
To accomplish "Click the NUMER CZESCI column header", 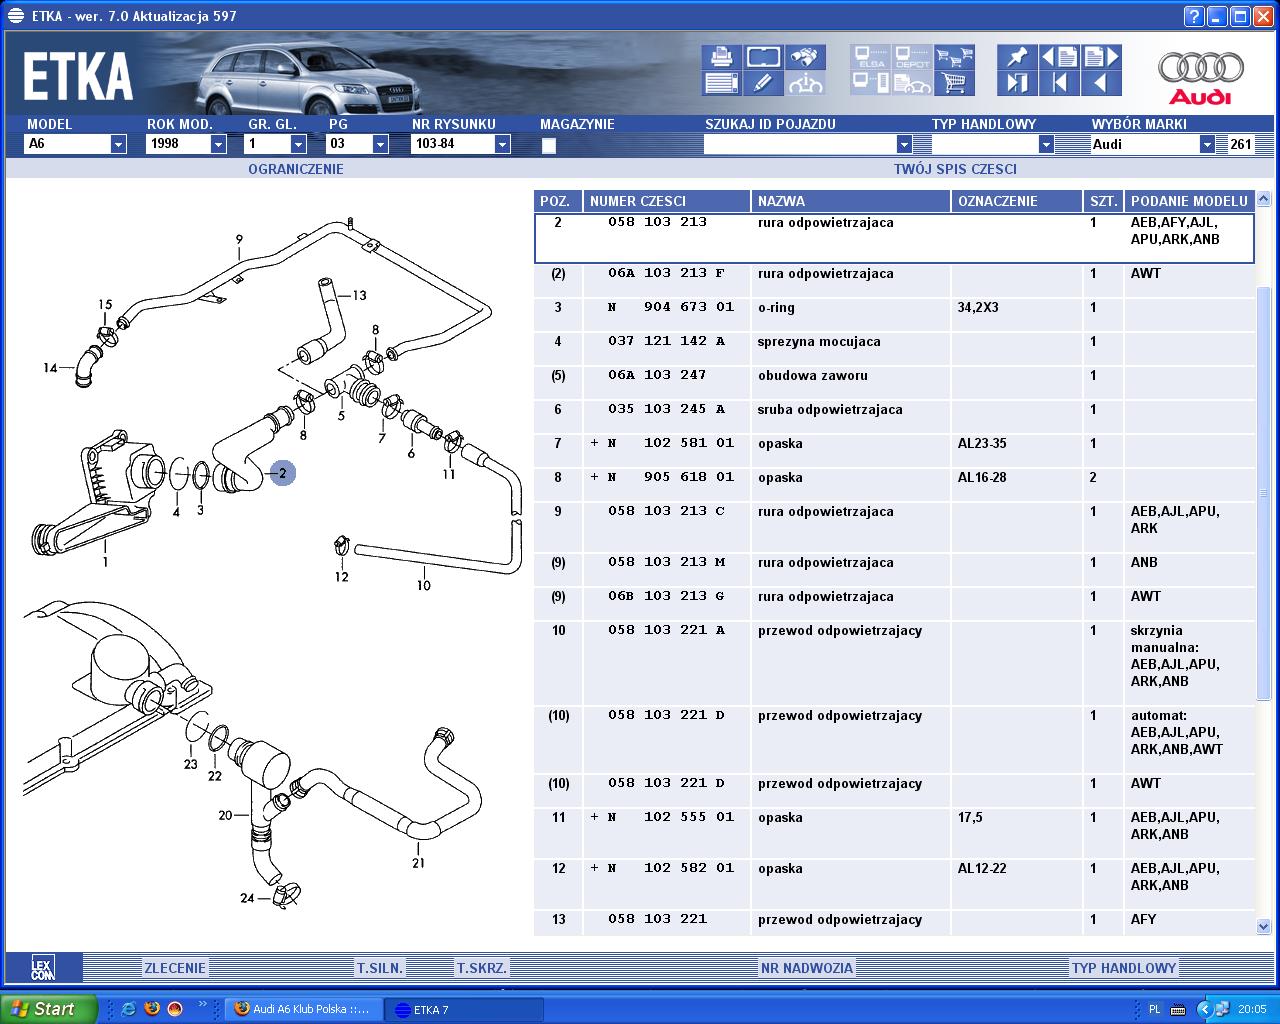I will pyautogui.click(x=667, y=201).
